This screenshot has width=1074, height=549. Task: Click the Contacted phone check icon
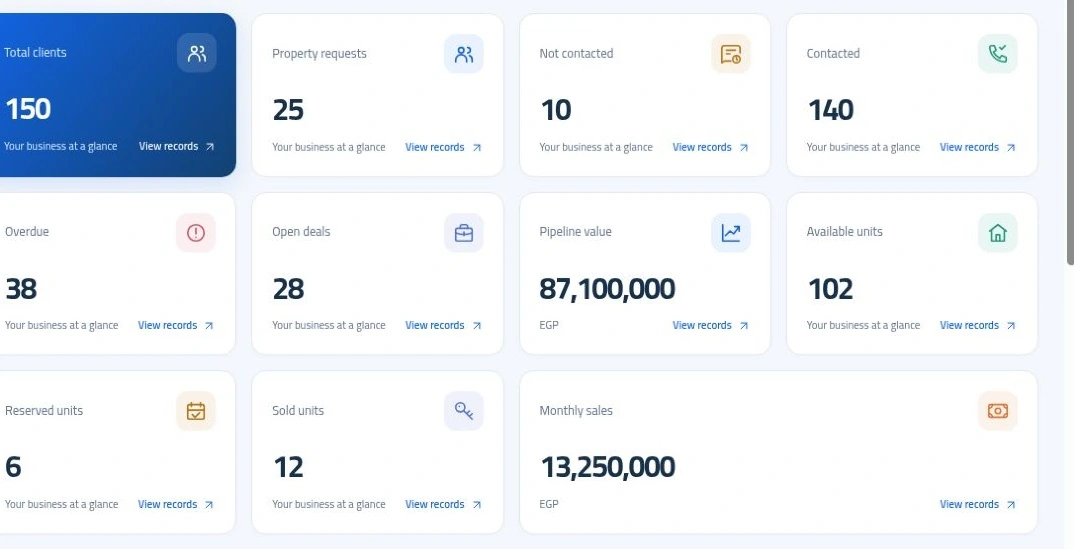click(998, 54)
